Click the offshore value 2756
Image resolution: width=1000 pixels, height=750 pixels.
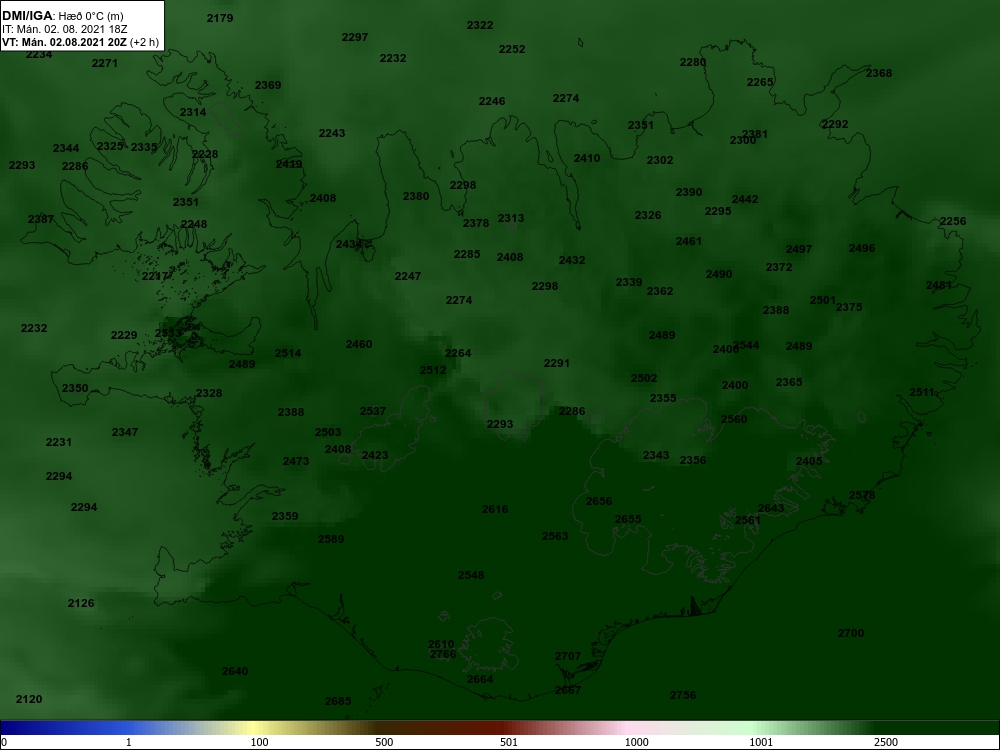point(683,696)
